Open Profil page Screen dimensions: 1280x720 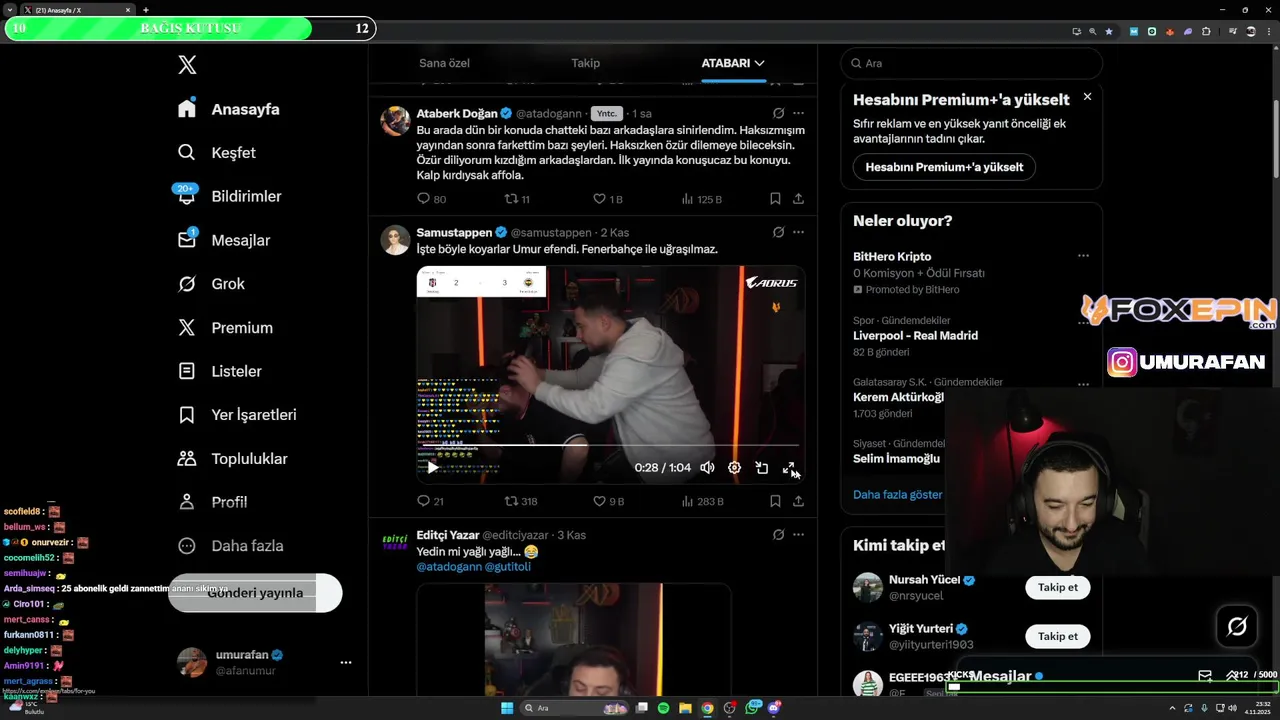coord(212,502)
